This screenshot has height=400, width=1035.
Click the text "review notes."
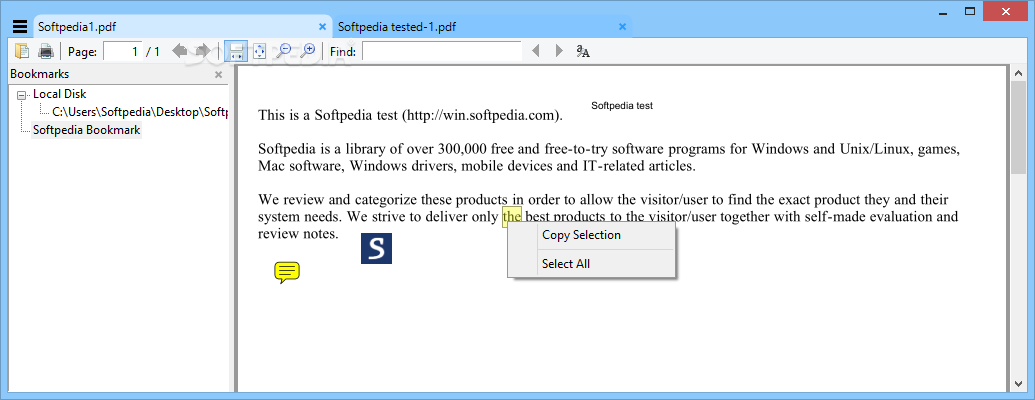coord(298,234)
